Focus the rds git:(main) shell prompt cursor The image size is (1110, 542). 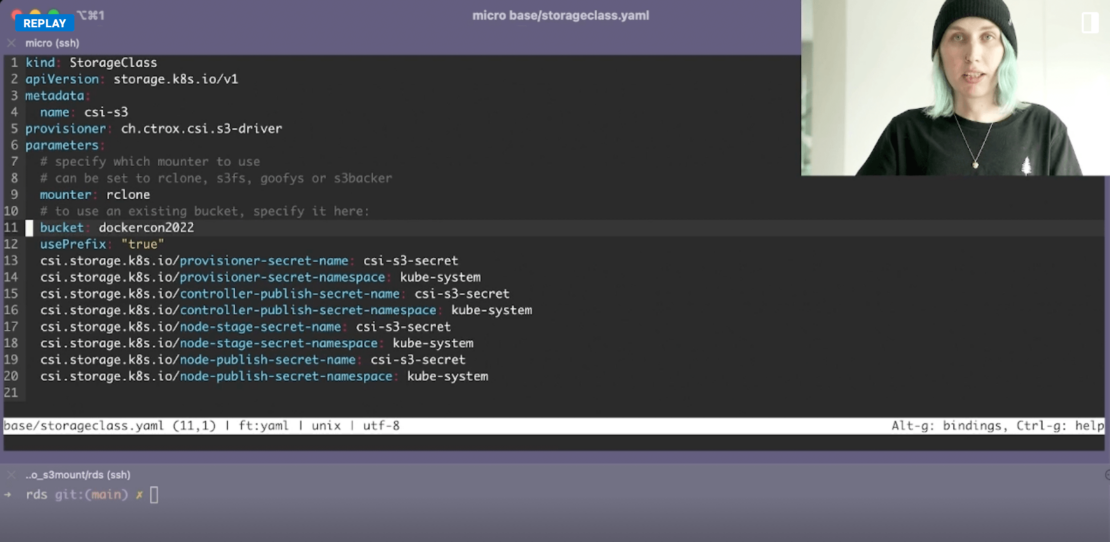pyautogui.click(x=154, y=495)
